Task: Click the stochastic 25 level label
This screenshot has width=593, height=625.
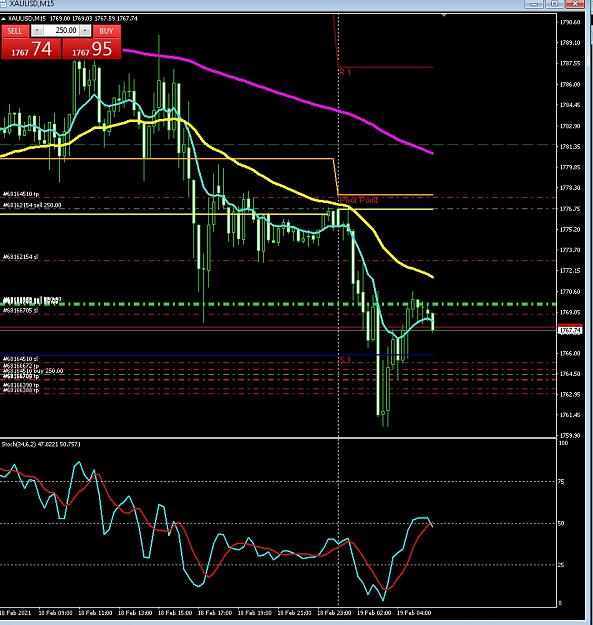Action: (x=561, y=565)
